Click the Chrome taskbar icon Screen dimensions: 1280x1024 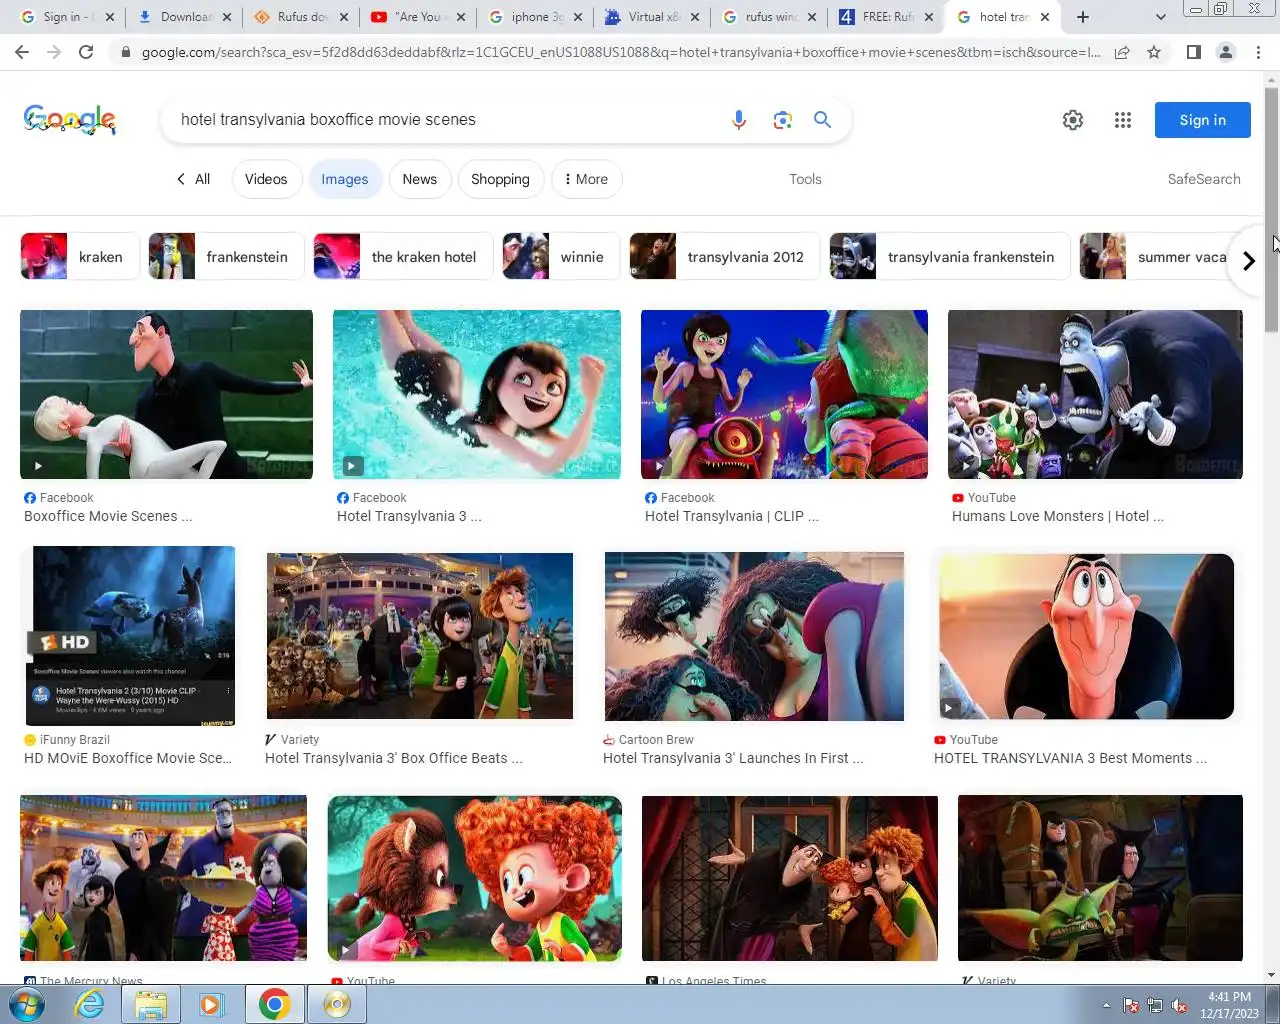pos(274,1004)
